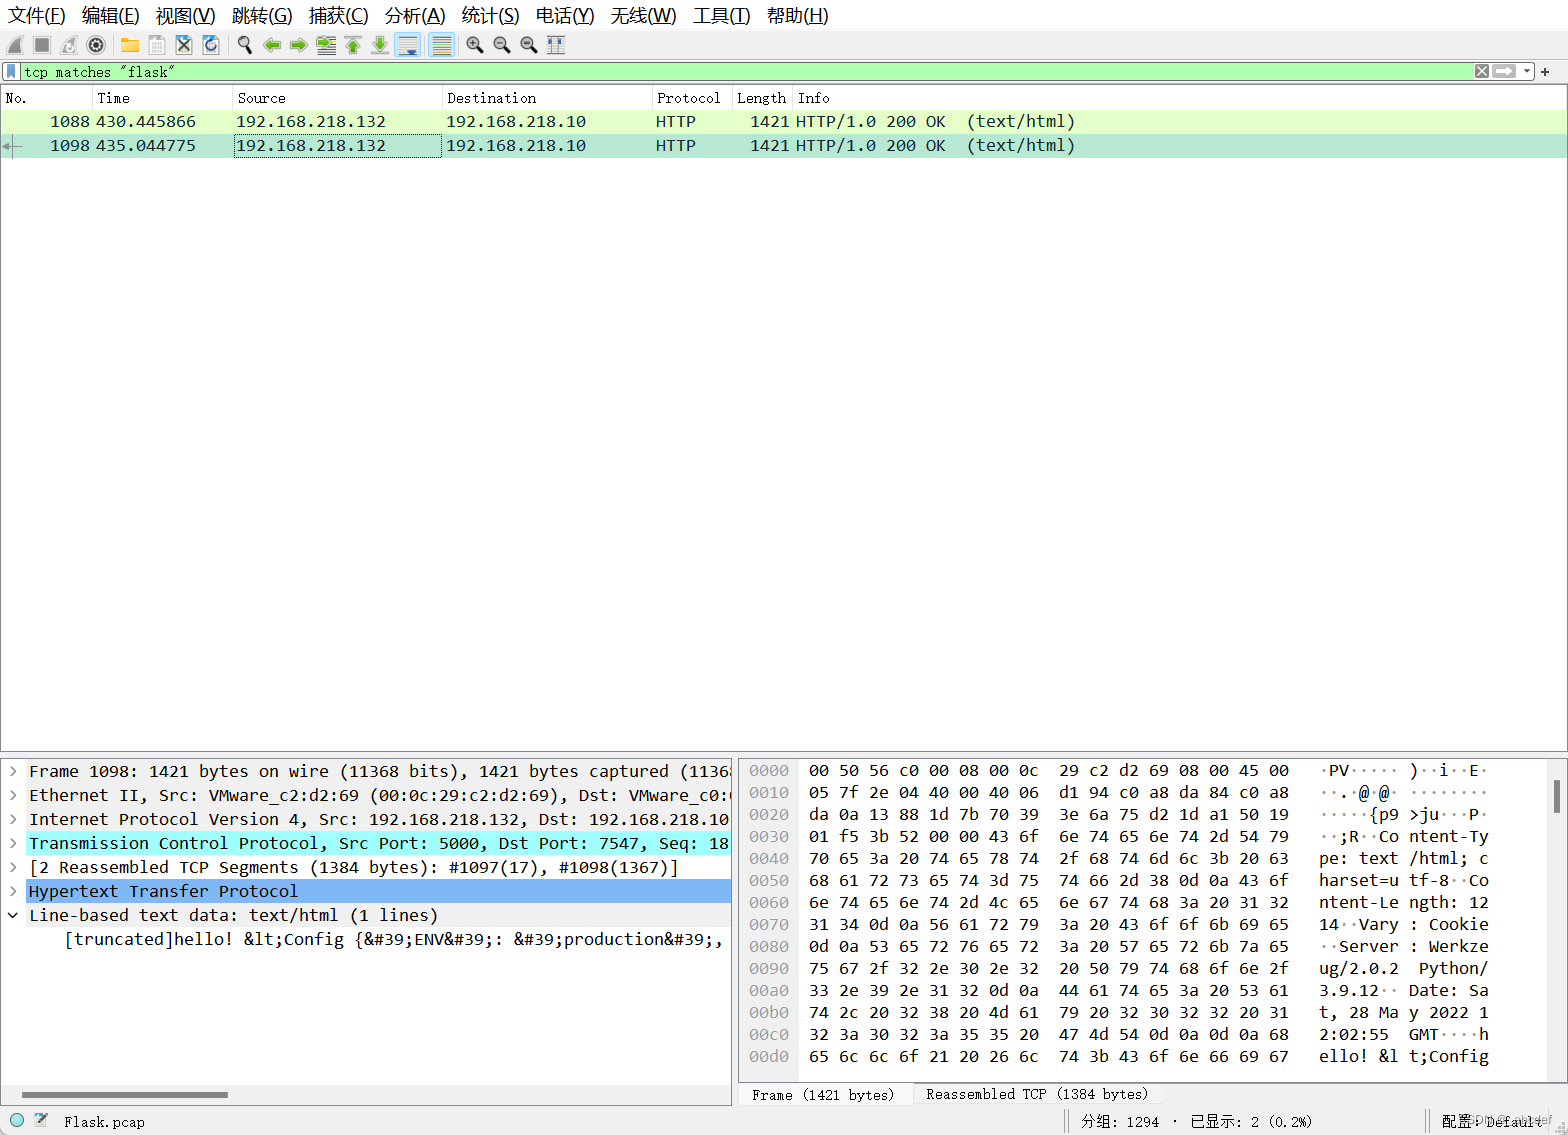Image resolution: width=1568 pixels, height=1135 pixels.
Task: Open the 电话(Y) menu
Action: (565, 16)
